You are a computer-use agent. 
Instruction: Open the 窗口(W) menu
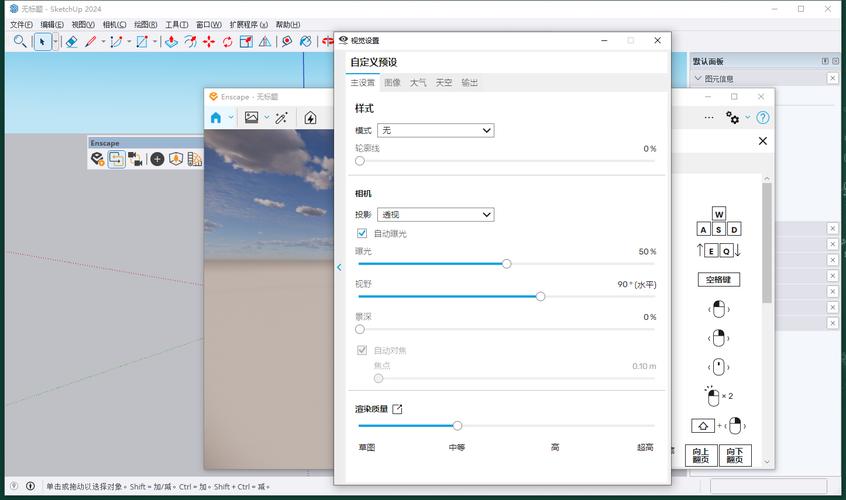pyautogui.click(x=209, y=24)
